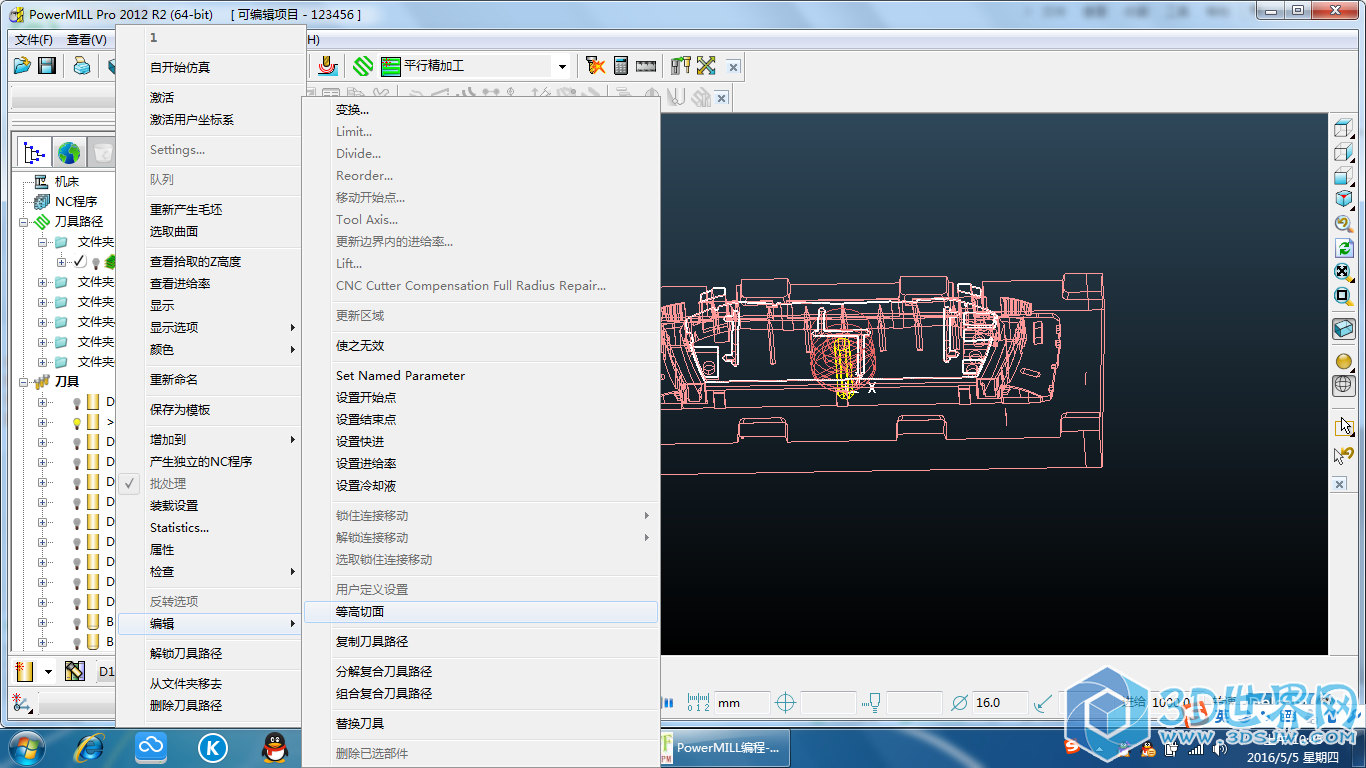Toggle the active toolpath checkmark in tree
Viewport: 1366px width, 768px height.
point(80,261)
